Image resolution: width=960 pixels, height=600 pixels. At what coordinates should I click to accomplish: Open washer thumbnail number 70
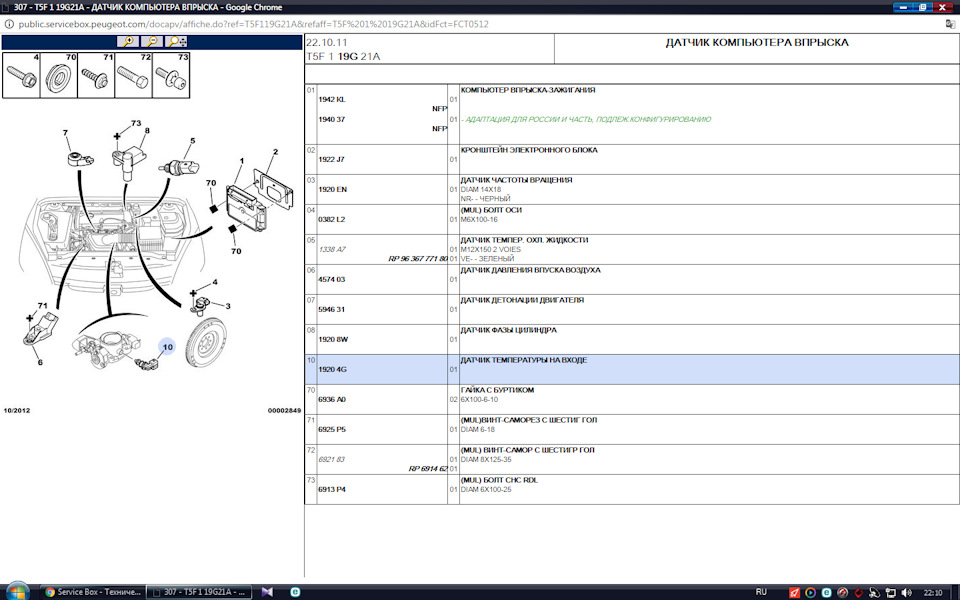click(x=59, y=75)
